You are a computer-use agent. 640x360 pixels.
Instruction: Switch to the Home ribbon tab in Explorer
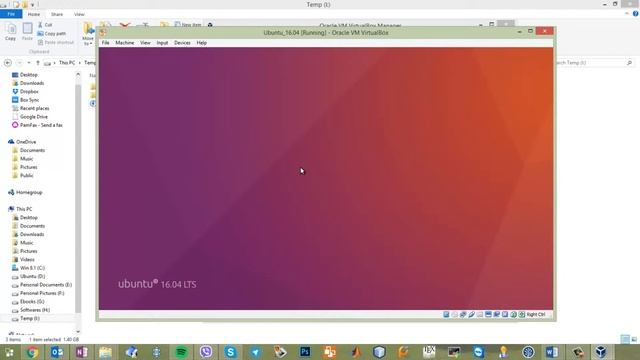tap(34, 14)
